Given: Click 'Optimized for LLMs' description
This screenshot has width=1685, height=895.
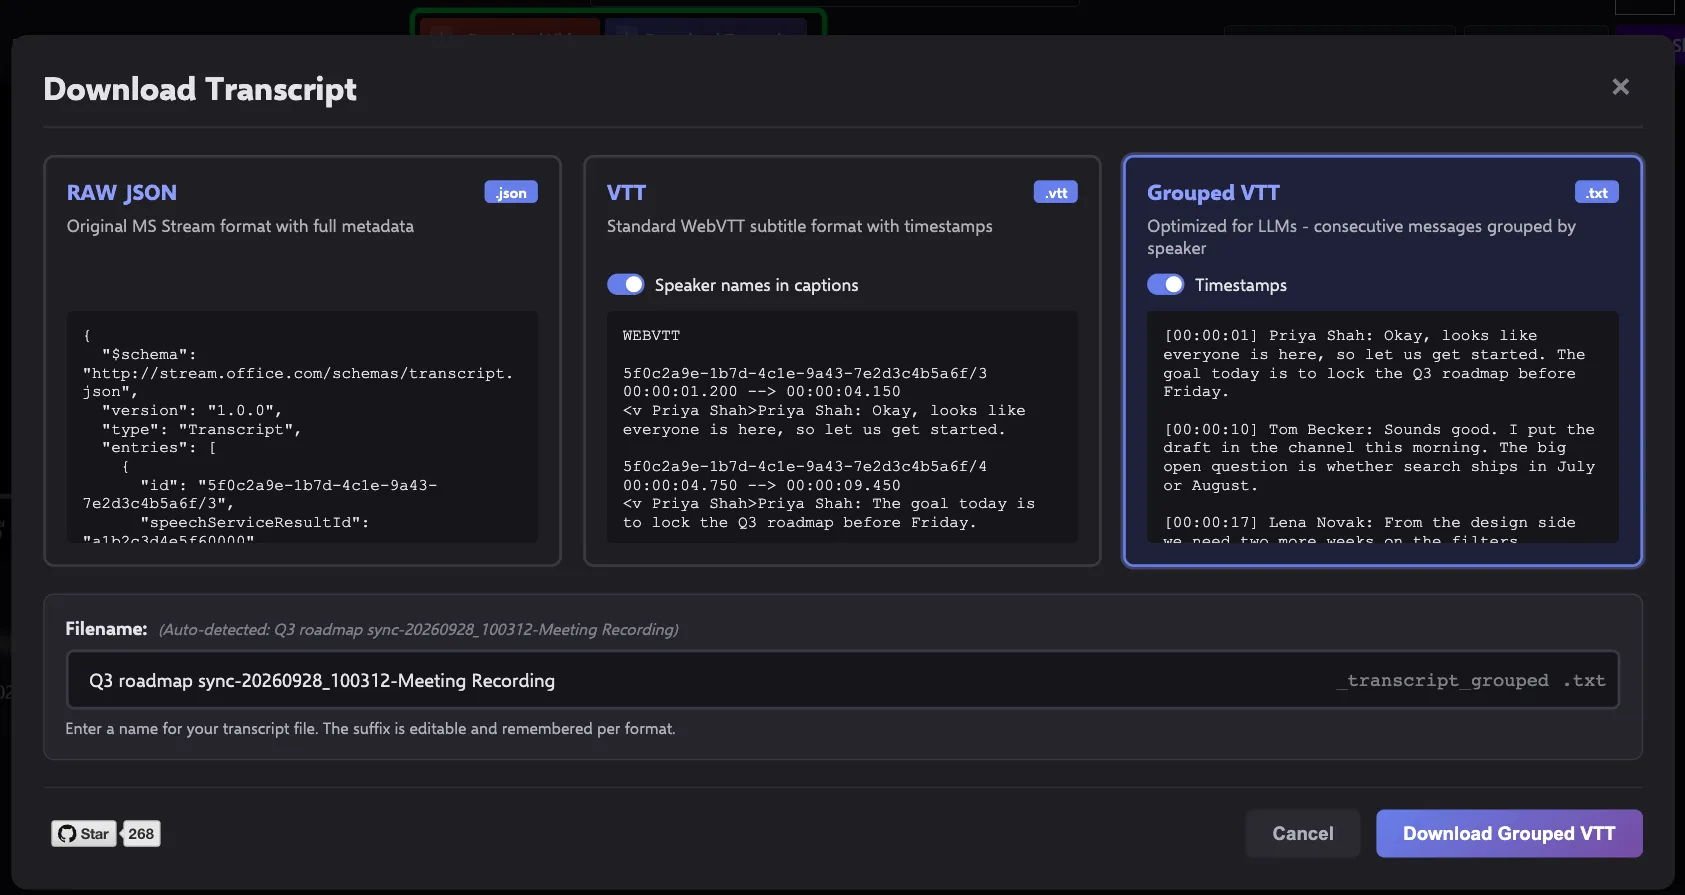Looking at the screenshot, I should tap(1361, 237).
